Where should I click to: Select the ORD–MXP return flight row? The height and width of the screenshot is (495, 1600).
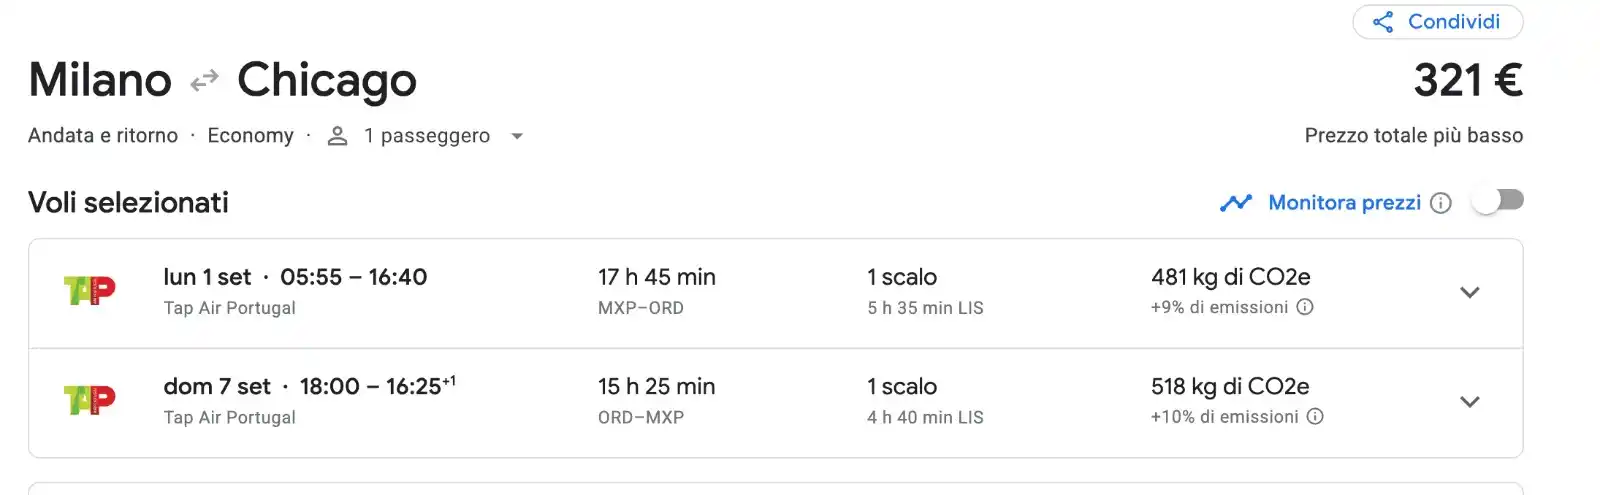pos(640,402)
